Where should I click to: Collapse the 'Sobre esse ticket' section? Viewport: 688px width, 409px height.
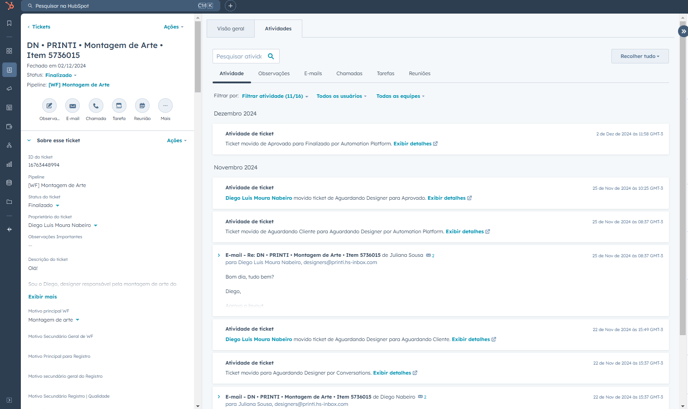29,141
